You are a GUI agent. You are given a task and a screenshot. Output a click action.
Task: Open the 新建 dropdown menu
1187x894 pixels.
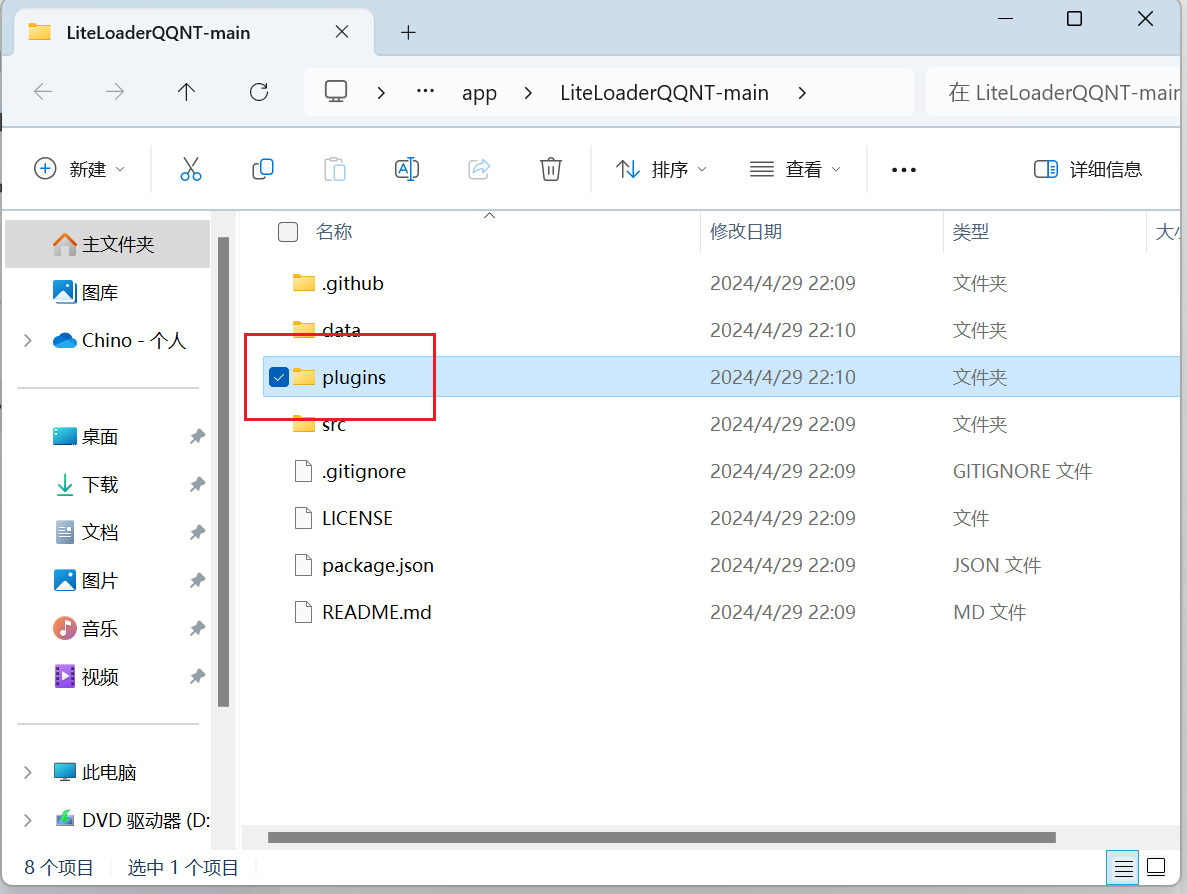pyautogui.click(x=79, y=169)
